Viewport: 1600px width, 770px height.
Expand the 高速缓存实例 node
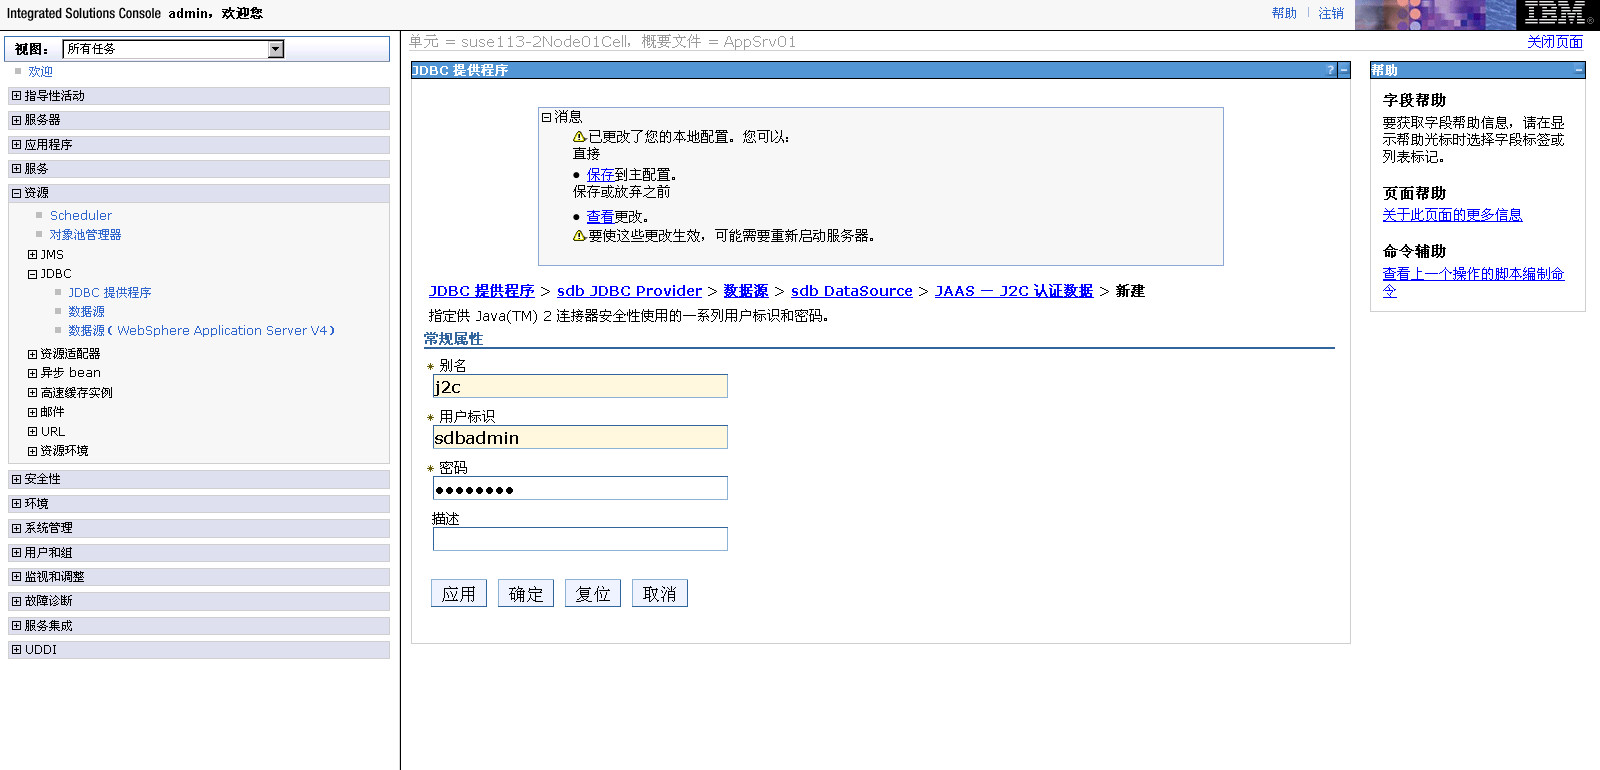point(32,393)
